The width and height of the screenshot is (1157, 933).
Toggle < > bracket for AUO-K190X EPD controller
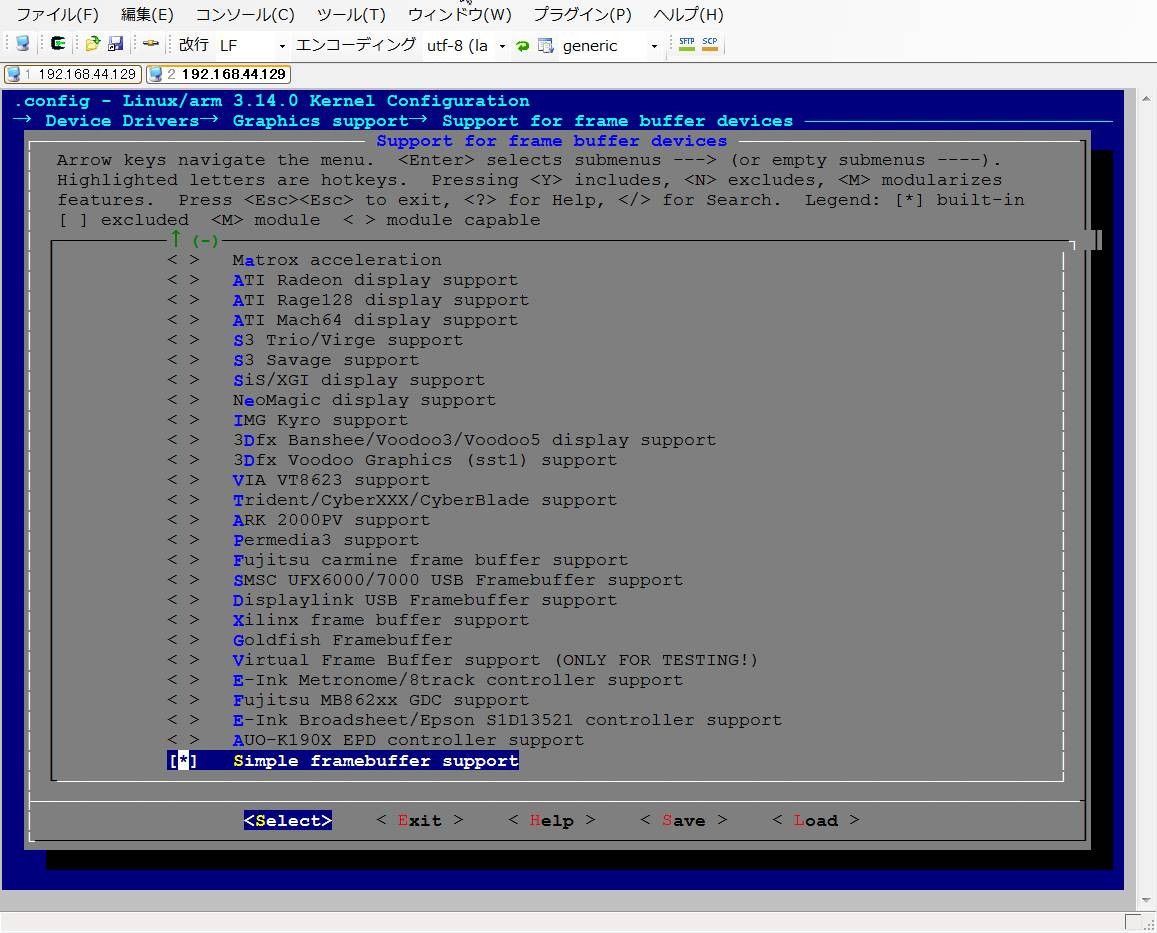tap(183, 740)
